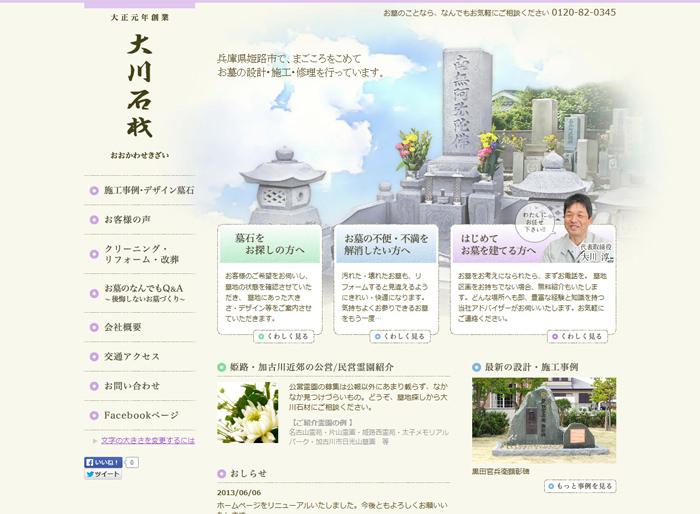
Task: Click くわしく見る under お墓の不便・不満 card
Action: click(x=400, y=336)
